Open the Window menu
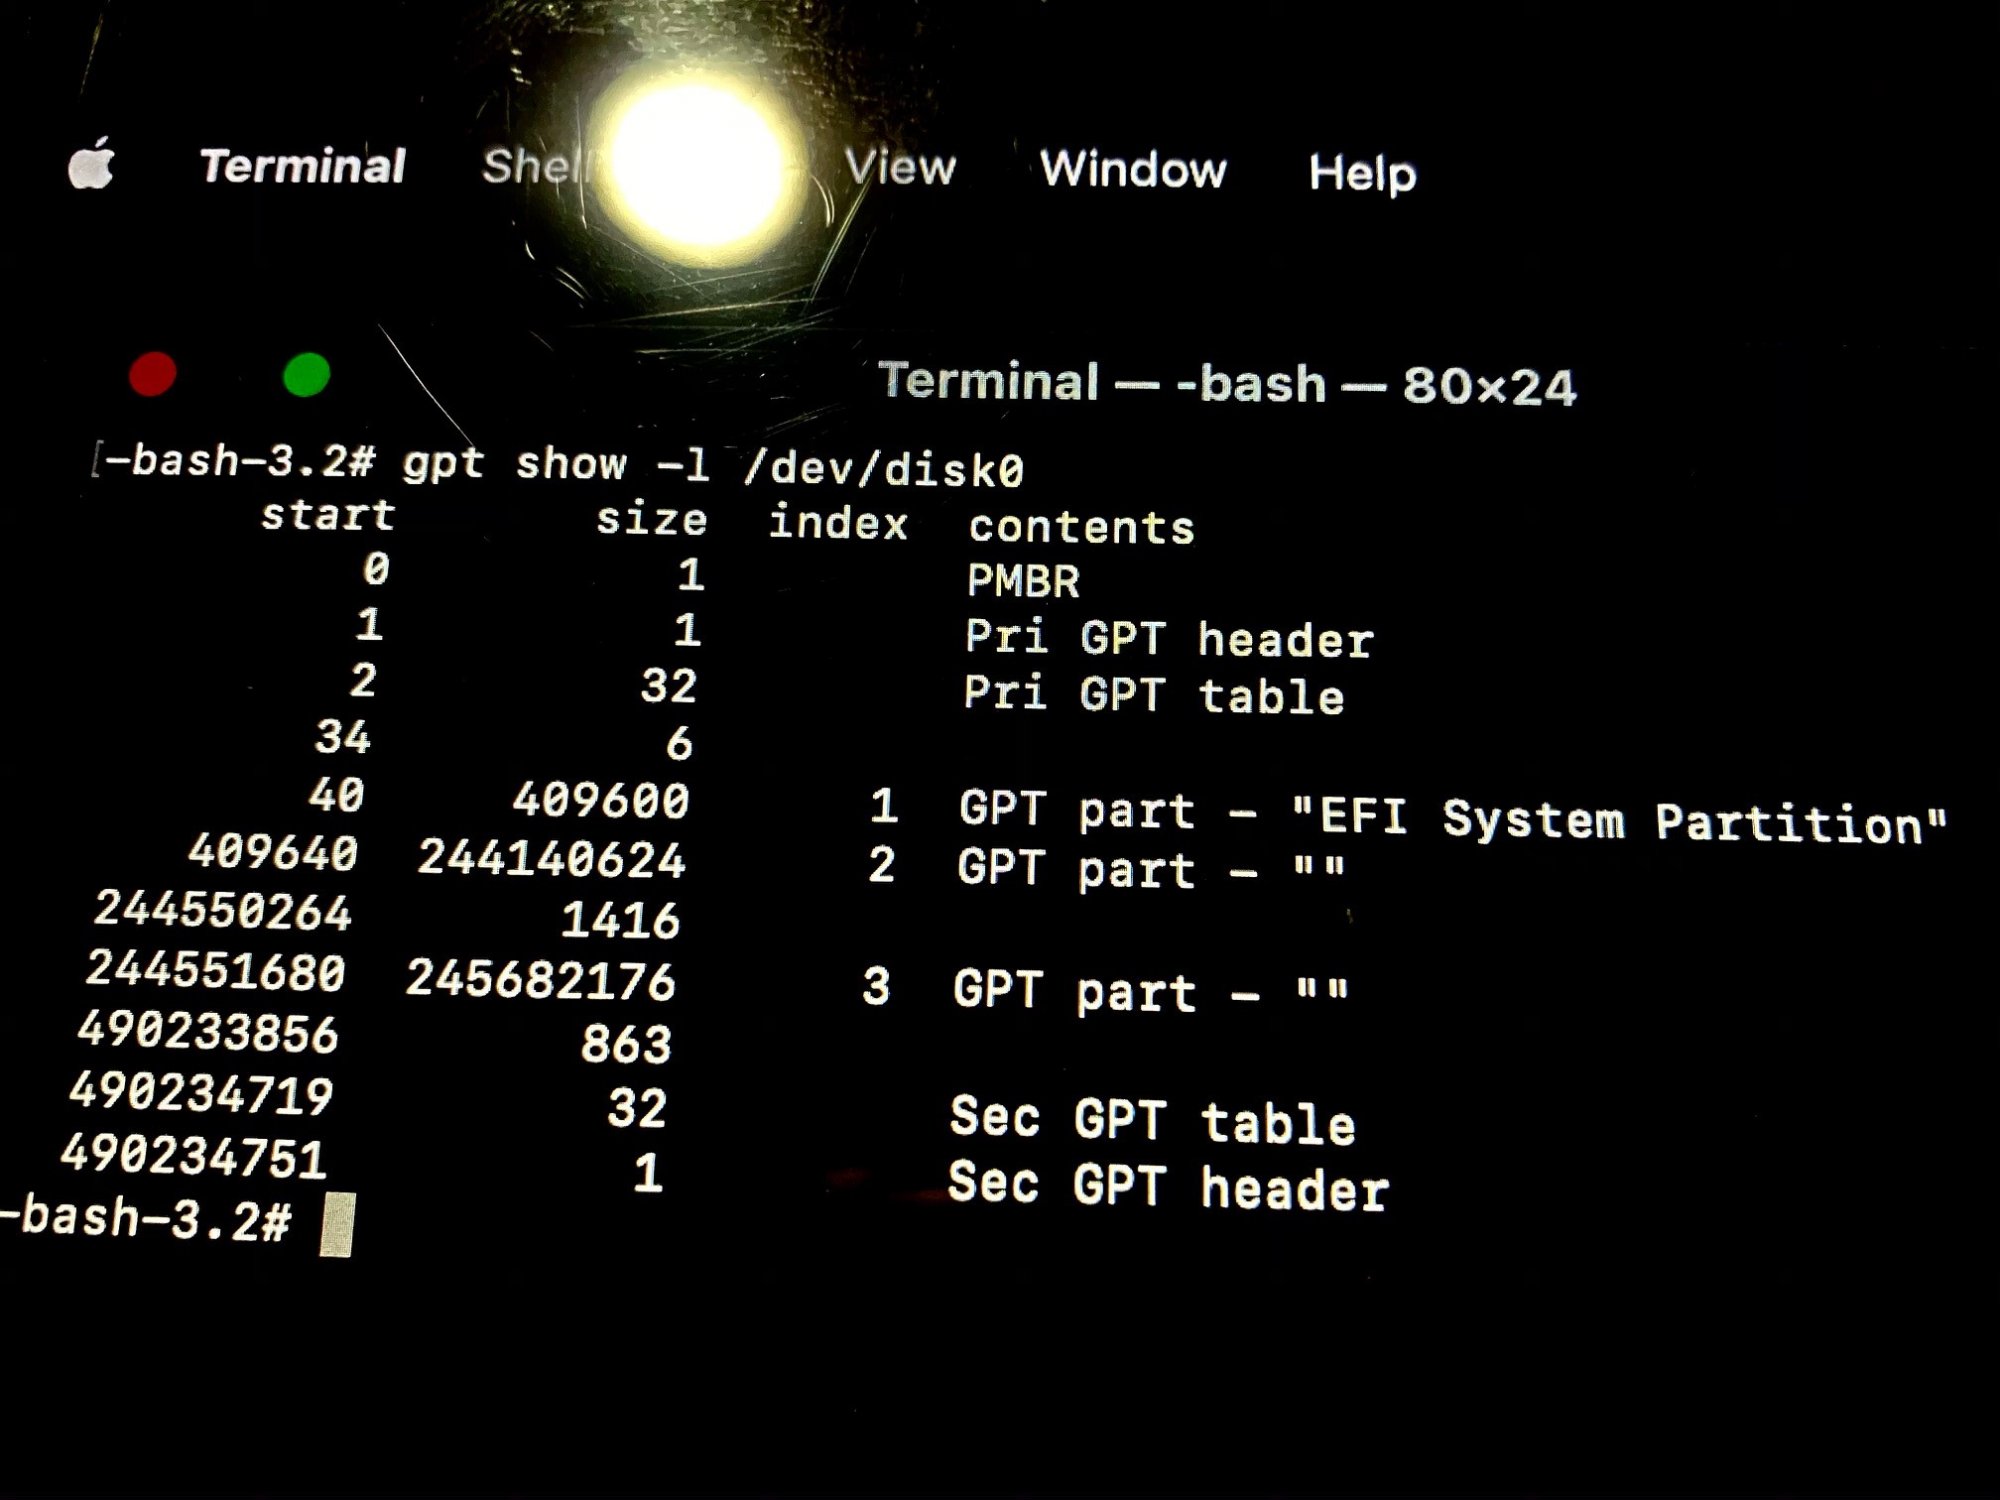Viewport: 2000px width, 1500px height. click(1133, 169)
